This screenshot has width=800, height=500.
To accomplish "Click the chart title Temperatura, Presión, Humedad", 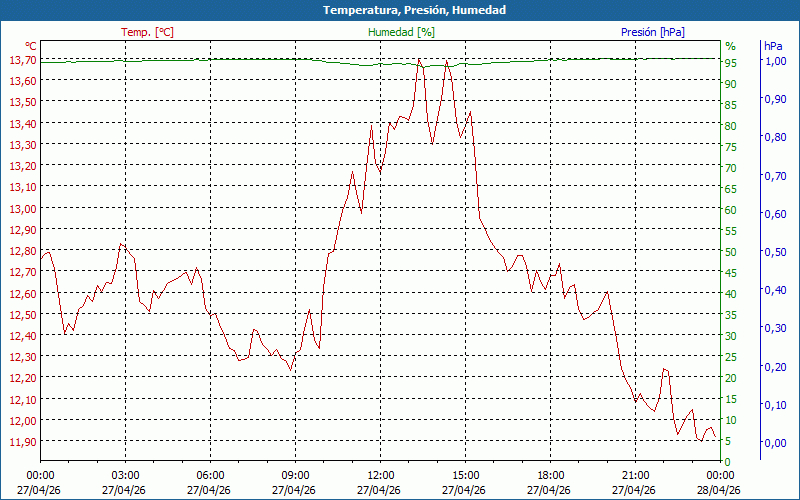I will click(x=400, y=10).
